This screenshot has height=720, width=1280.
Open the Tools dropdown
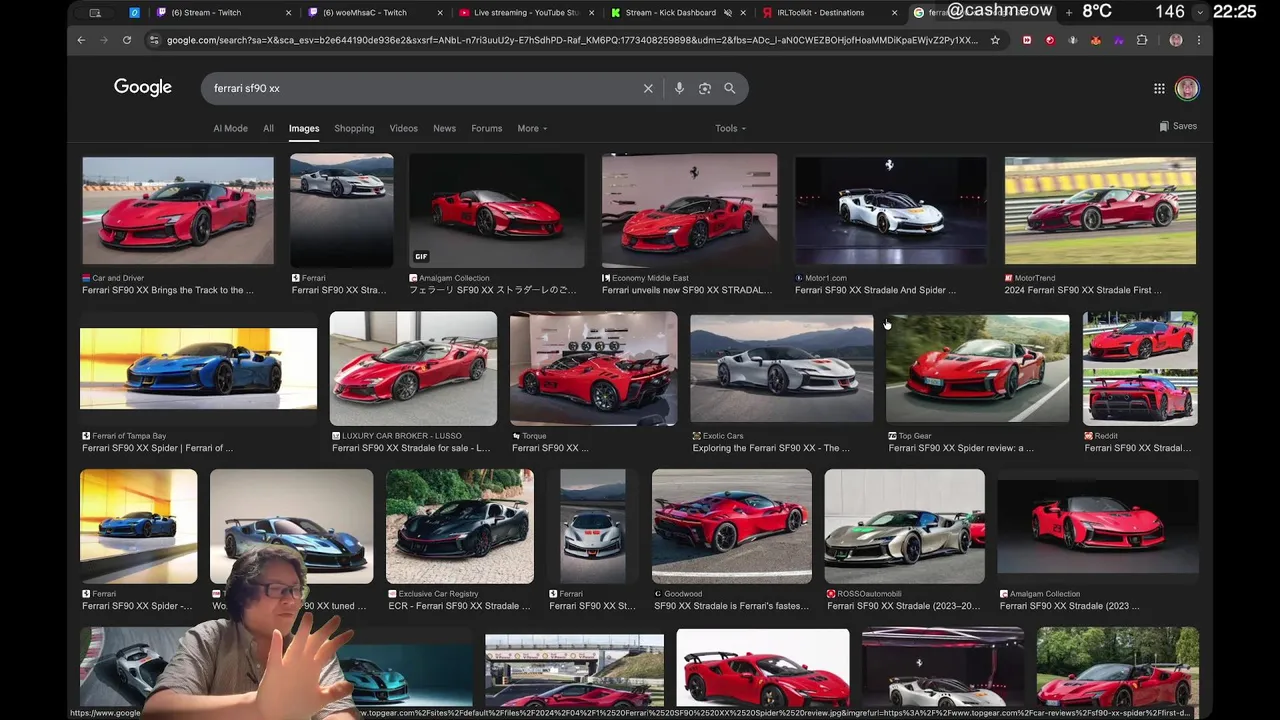[x=730, y=128]
